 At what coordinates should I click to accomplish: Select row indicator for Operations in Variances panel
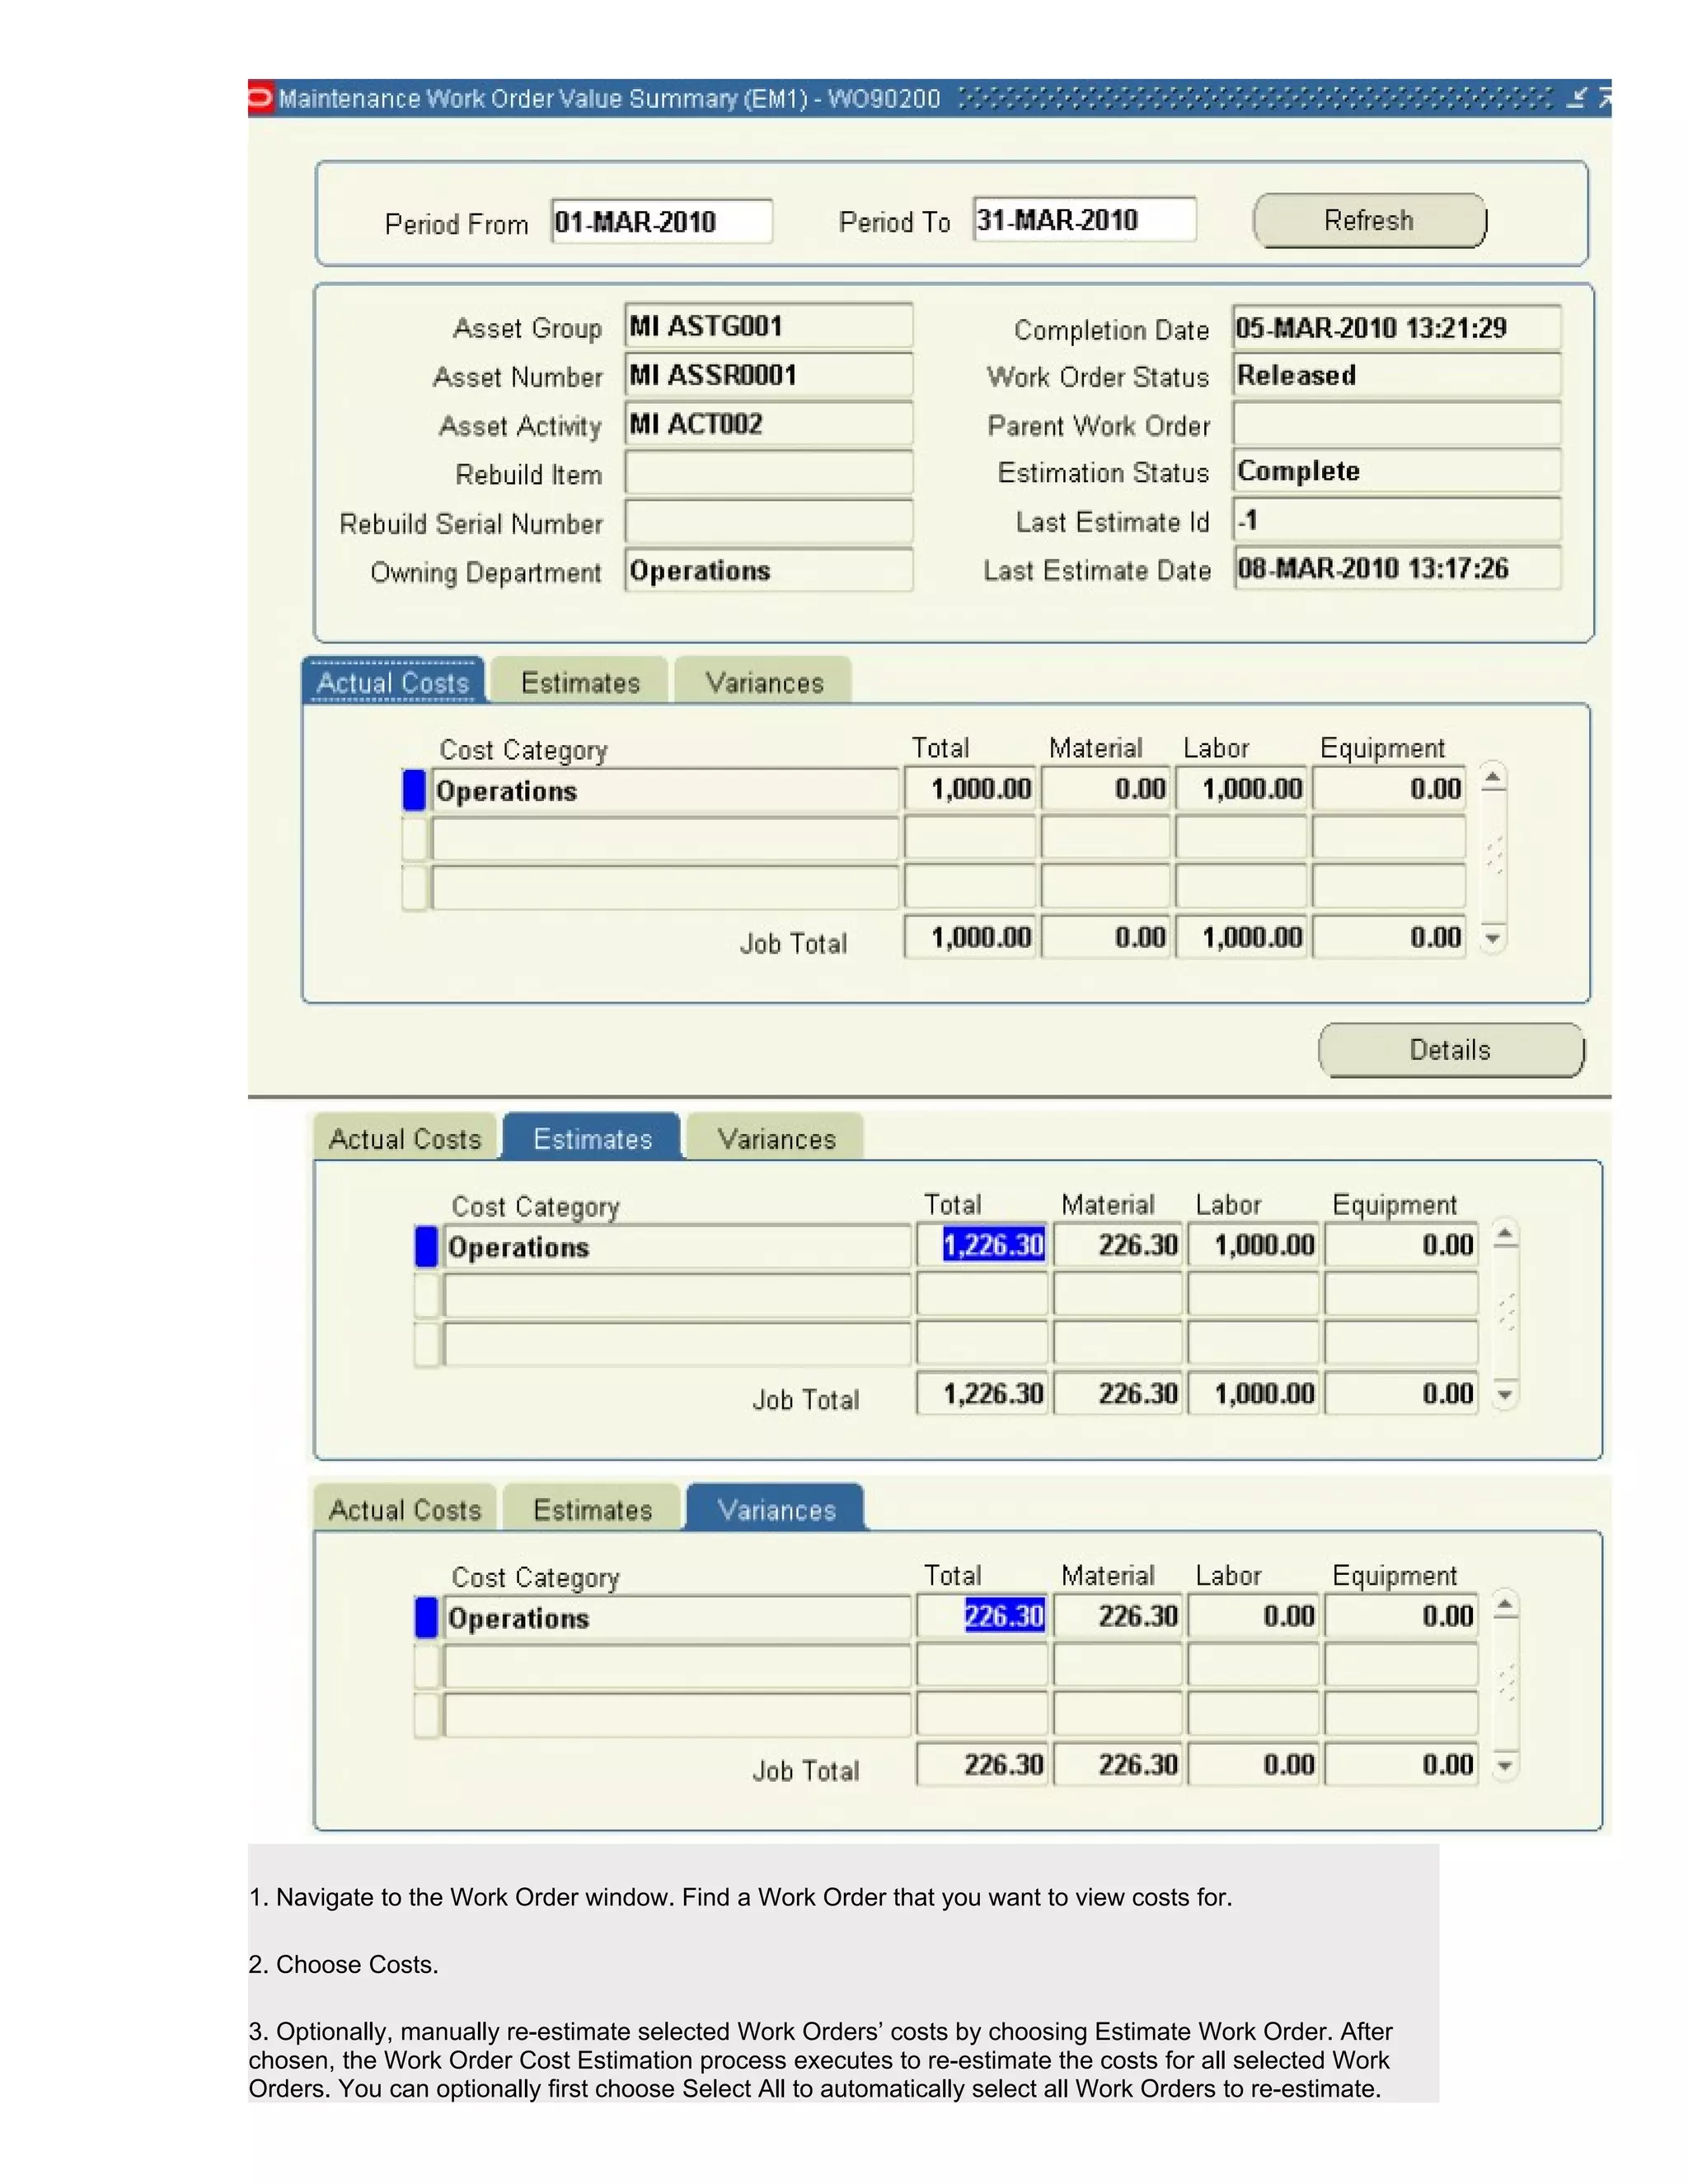pos(426,1617)
